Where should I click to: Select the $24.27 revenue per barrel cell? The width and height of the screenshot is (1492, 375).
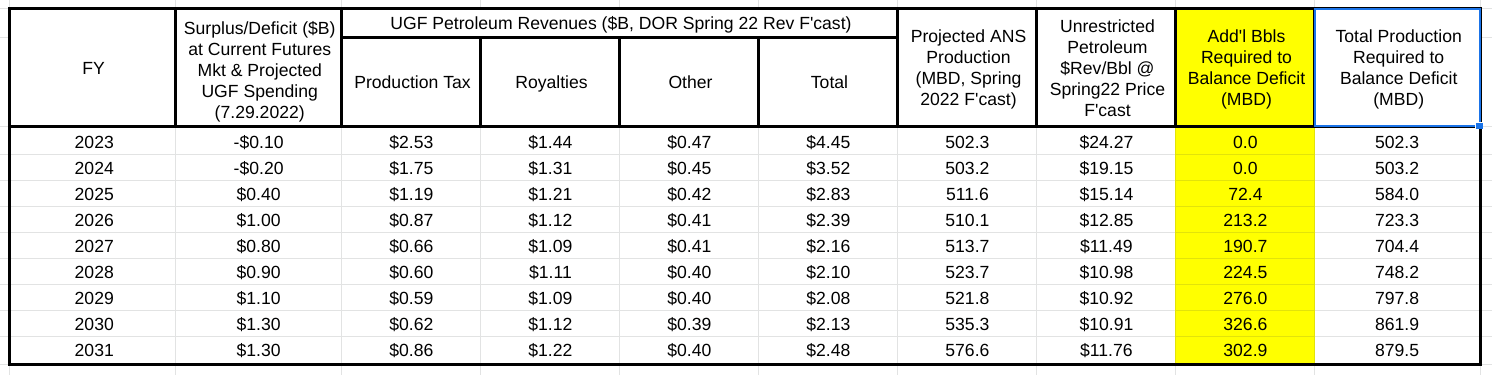click(x=1106, y=141)
